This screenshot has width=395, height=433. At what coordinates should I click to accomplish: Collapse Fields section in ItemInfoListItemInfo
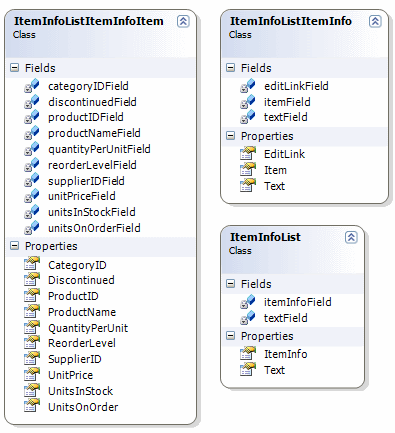coord(230,68)
